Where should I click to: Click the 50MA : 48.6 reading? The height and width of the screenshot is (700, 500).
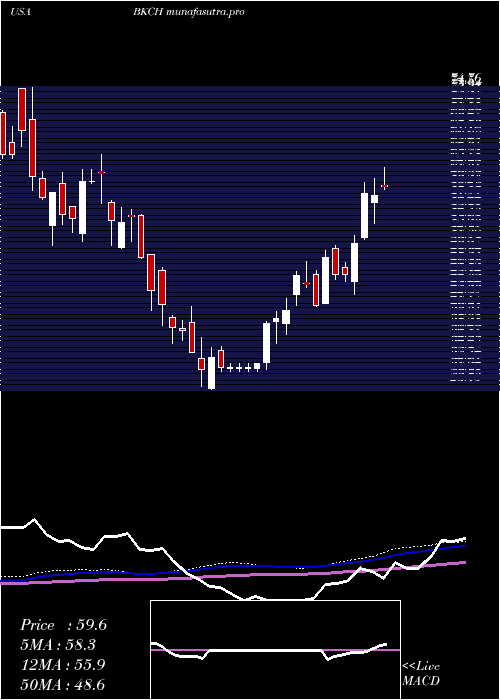click(x=63, y=684)
